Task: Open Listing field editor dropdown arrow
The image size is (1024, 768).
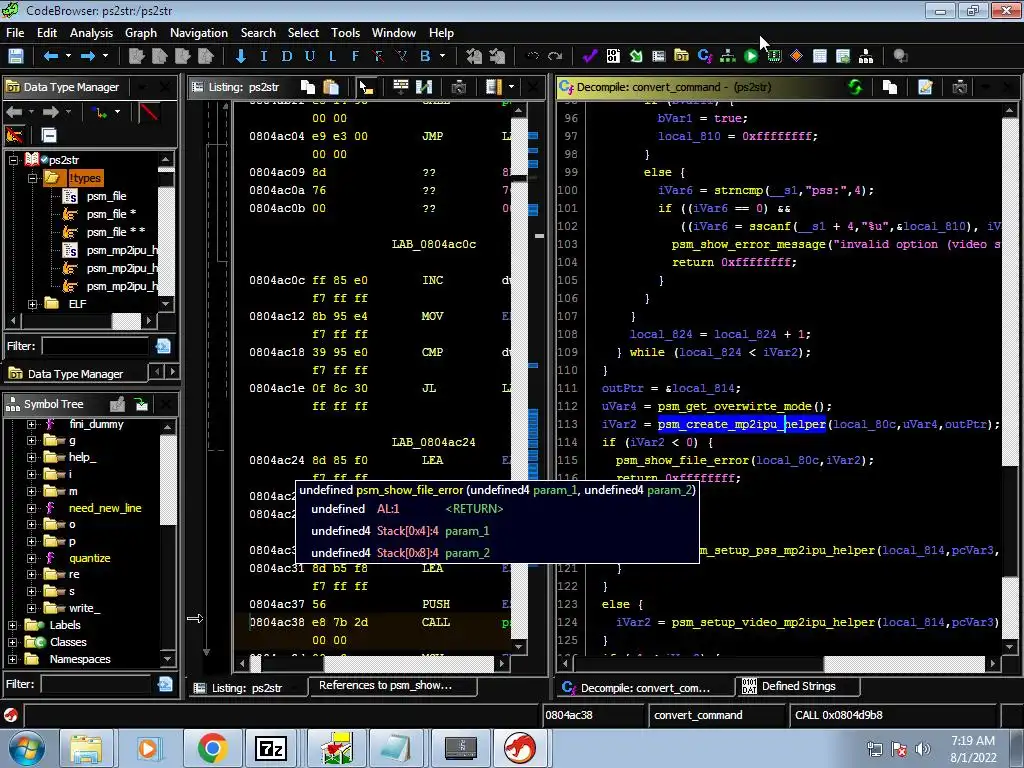Action: [511, 86]
